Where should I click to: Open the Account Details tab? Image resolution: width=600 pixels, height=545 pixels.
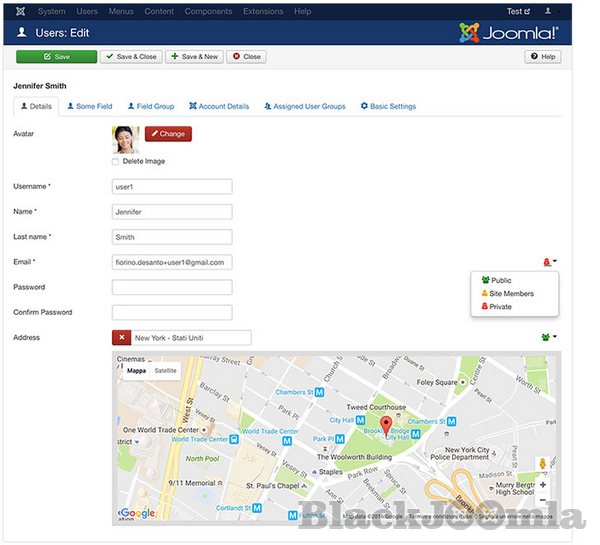tap(220, 106)
